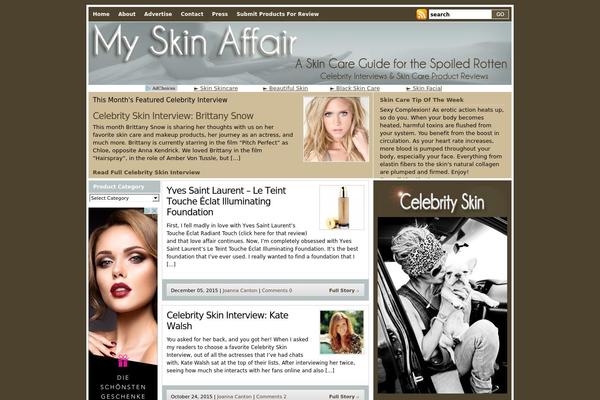The width and height of the screenshot is (600, 400).
Task: Click the 'Skin Care Tip Of The Week' heading
Action: click(422, 100)
